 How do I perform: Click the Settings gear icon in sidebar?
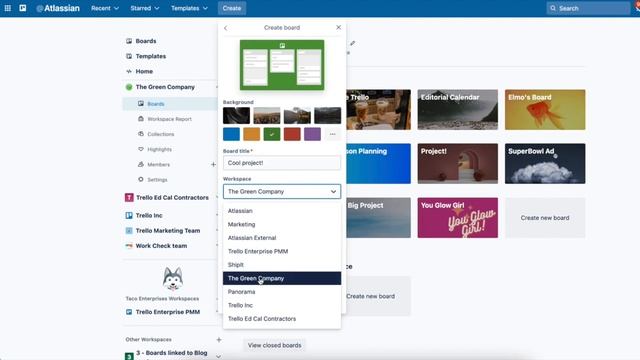pos(141,179)
